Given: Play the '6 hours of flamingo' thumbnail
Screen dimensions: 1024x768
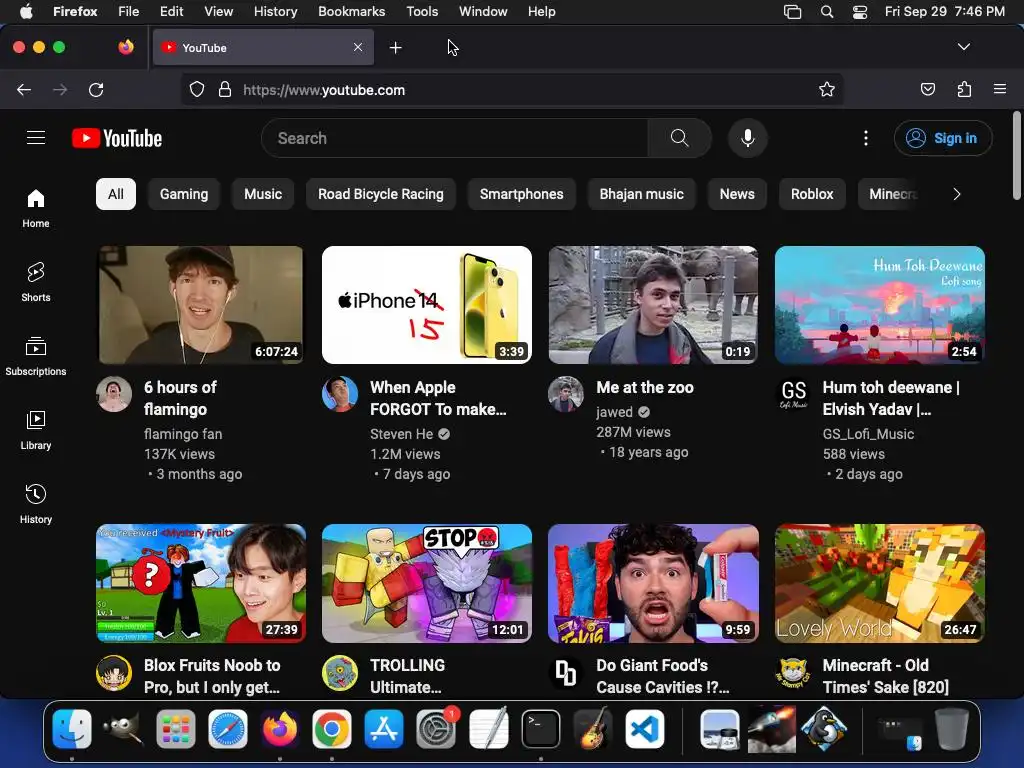Looking at the screenshot, I should [200, 305].
